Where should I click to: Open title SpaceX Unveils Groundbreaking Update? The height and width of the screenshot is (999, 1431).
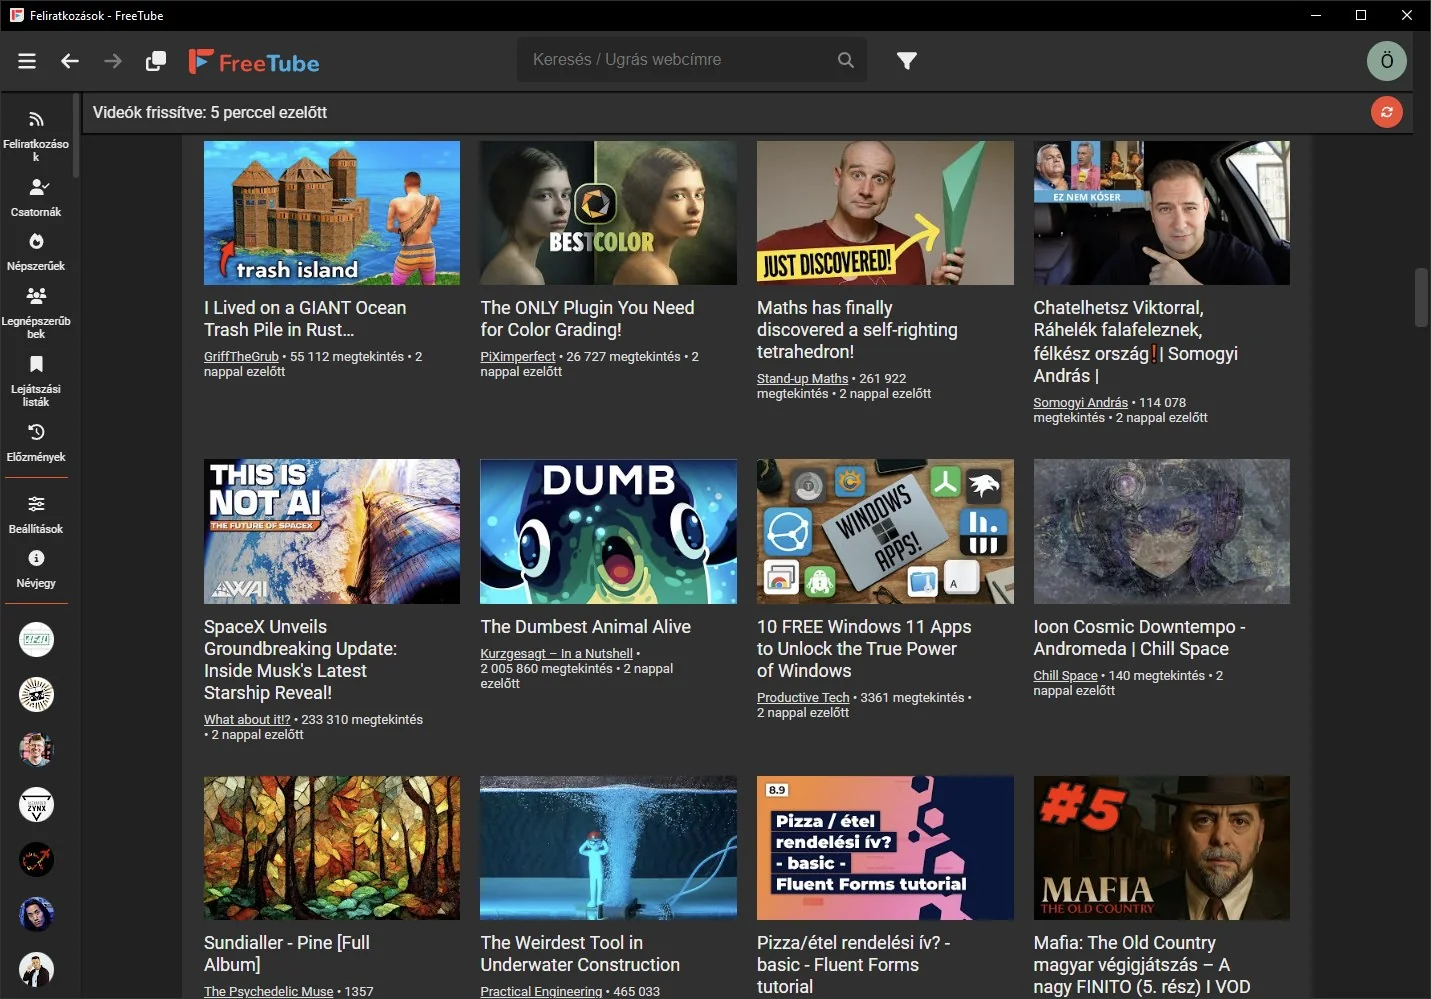(300, 659)
